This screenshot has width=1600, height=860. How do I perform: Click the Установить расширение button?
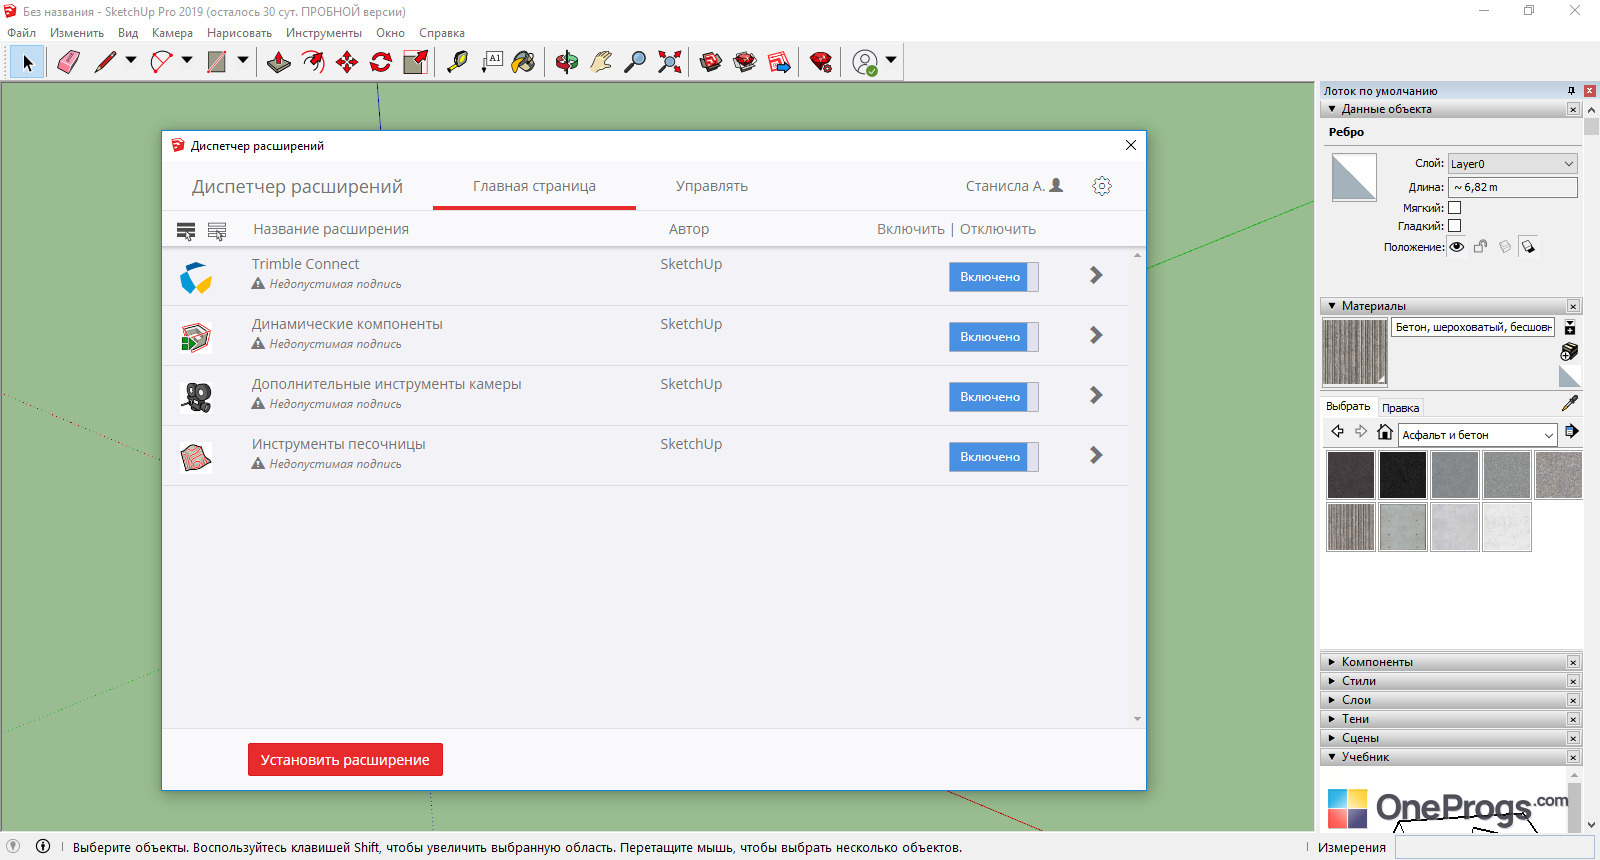pyautogui.click(x=345, y=760)
